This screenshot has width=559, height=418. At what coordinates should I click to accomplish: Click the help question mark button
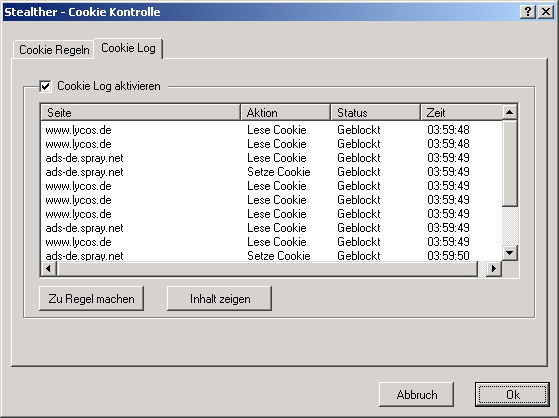528,12
